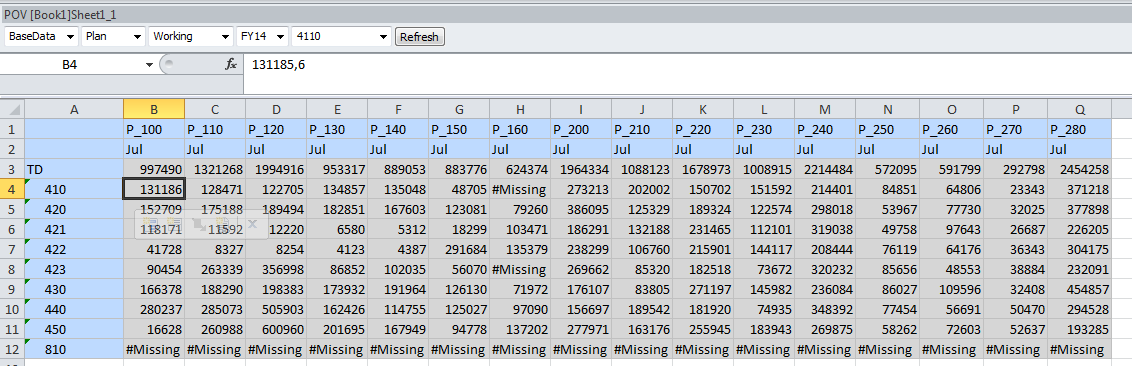Select active cell with value 131186
The image size is (1132, 366).
point(154,189)
